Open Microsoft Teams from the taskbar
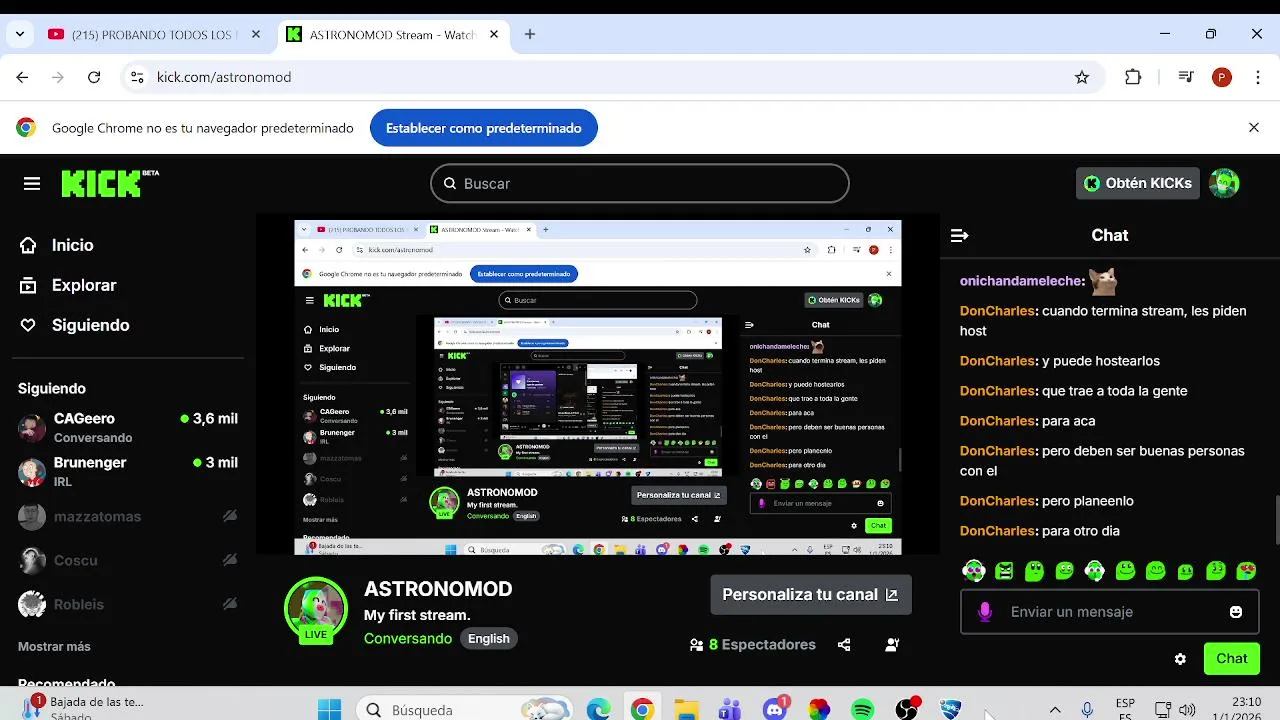The height and width of the screenshot is (720, 1280). coord(729,710)
